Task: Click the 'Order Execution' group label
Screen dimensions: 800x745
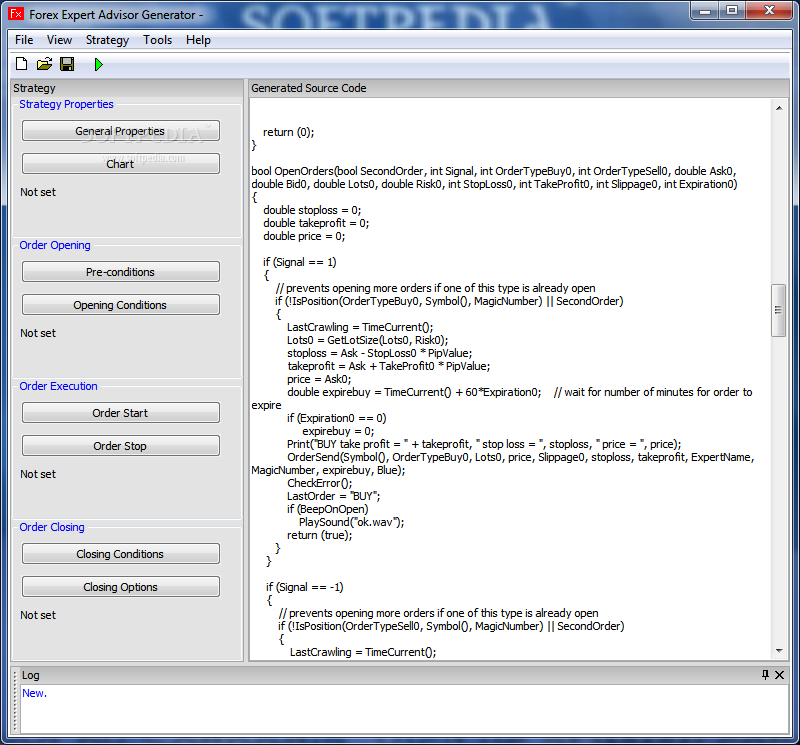Action: pos(58,386)
